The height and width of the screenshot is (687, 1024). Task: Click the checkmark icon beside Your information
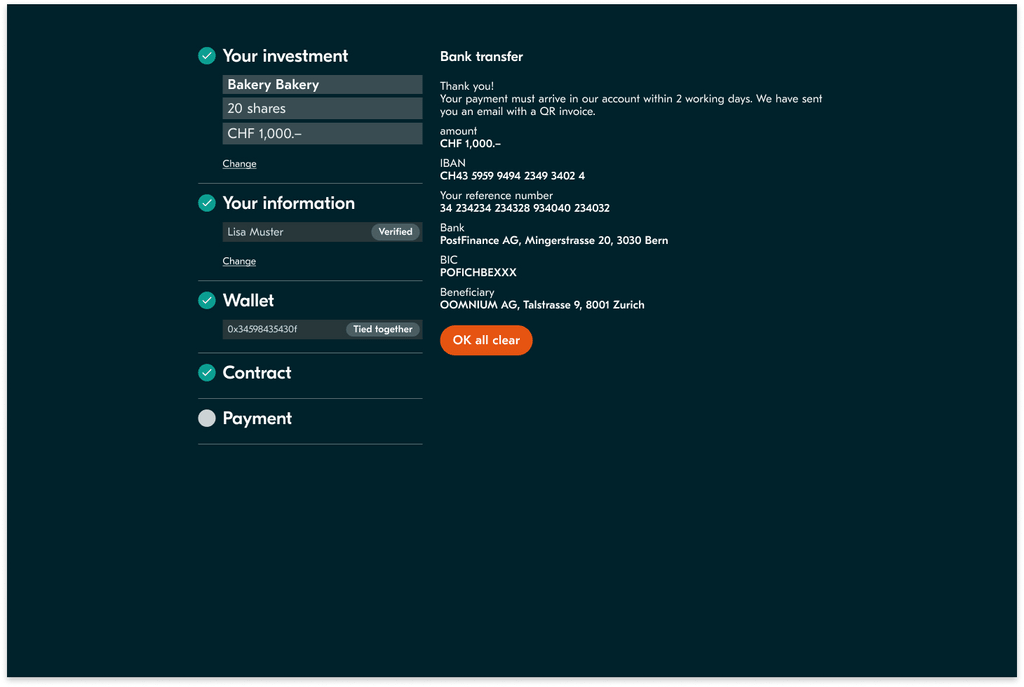[x=207, y=203]
